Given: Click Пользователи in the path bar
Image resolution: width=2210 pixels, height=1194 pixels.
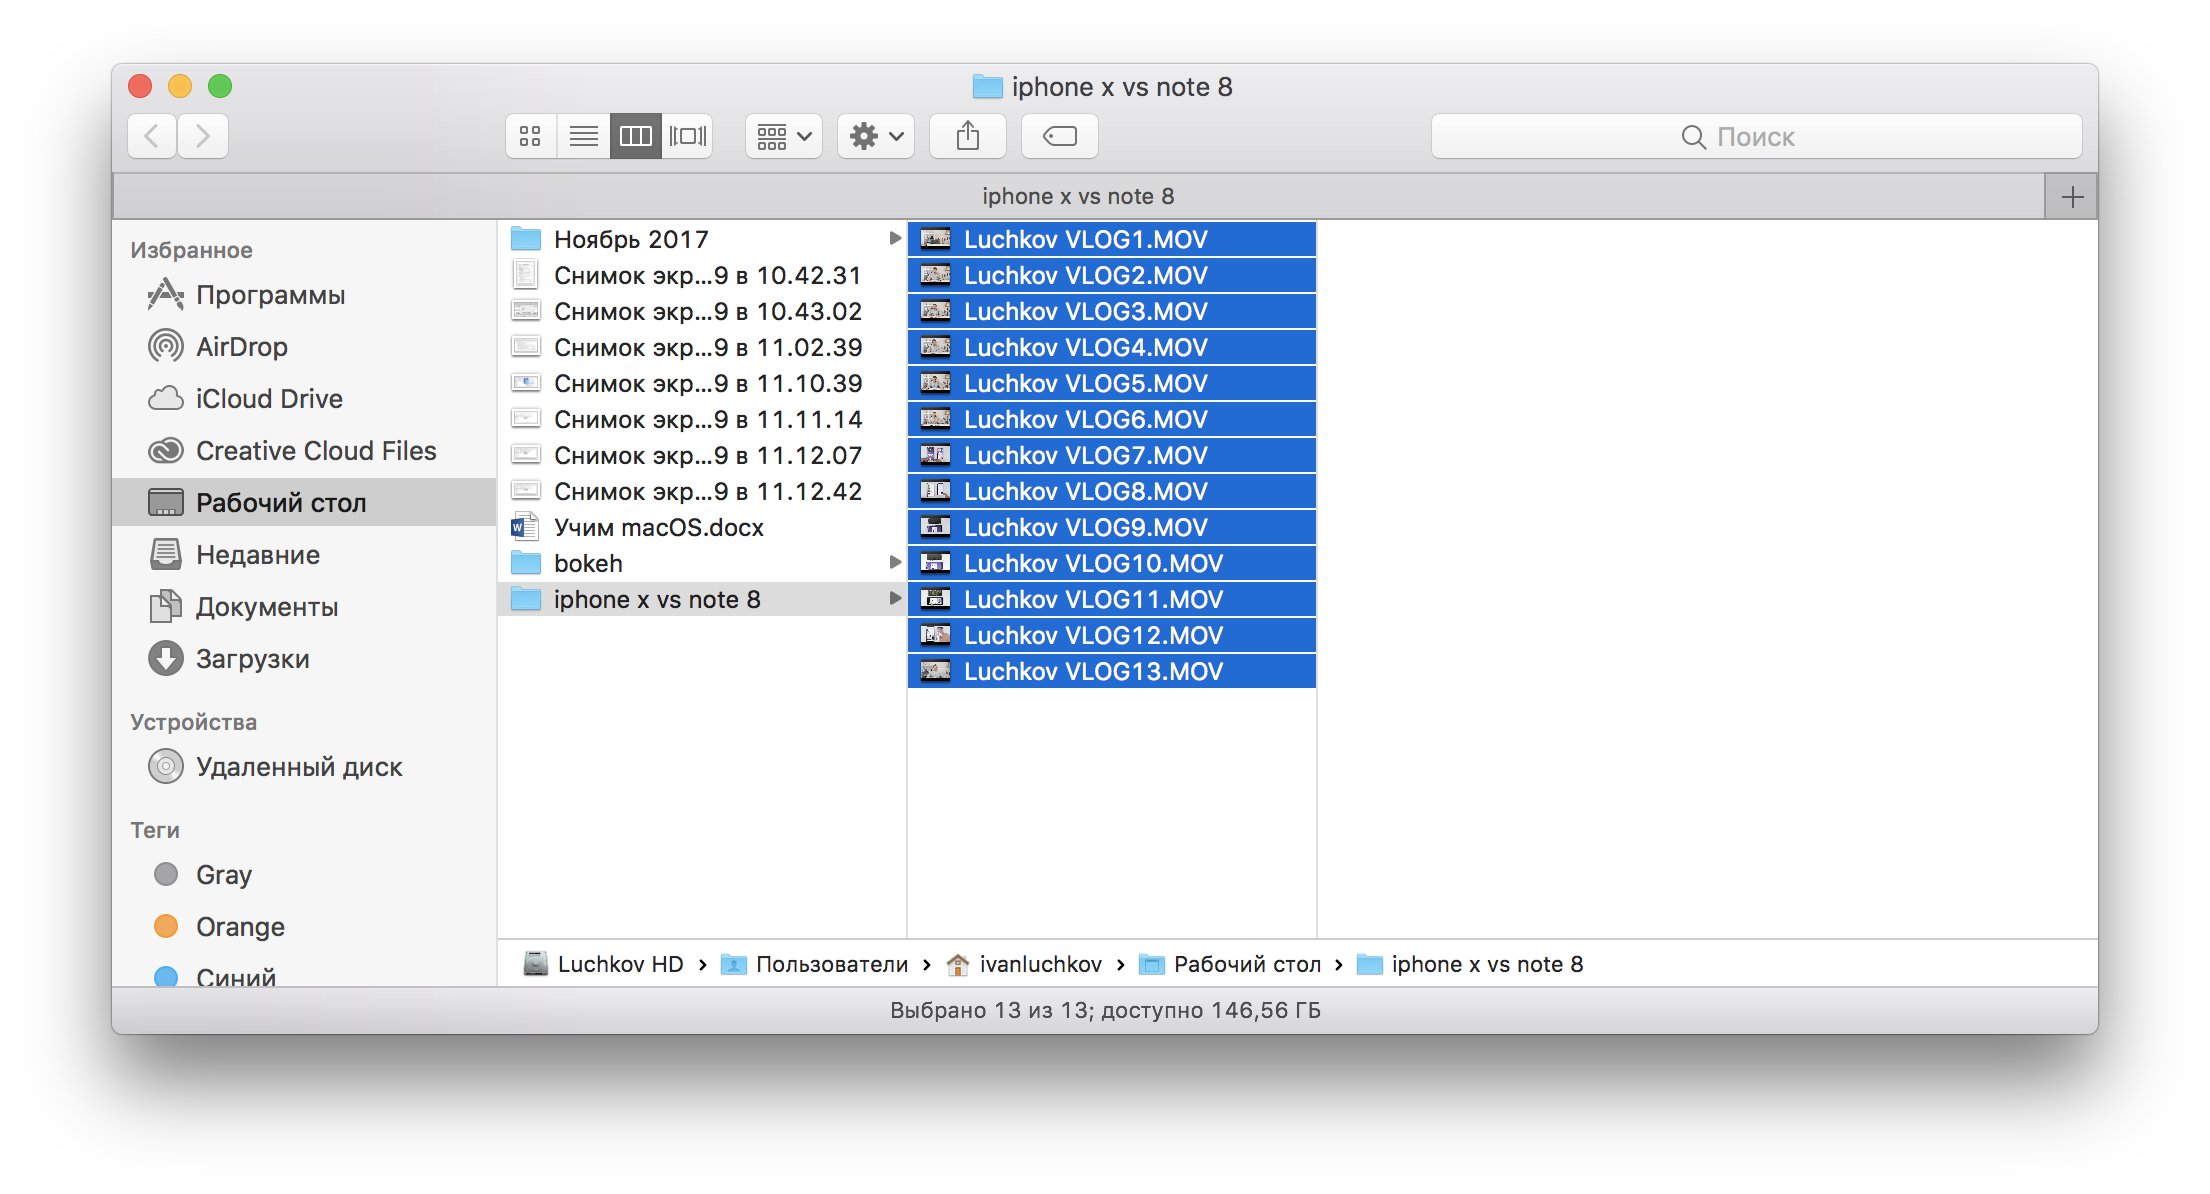Looking at the screenshot, I should point(831,964).
